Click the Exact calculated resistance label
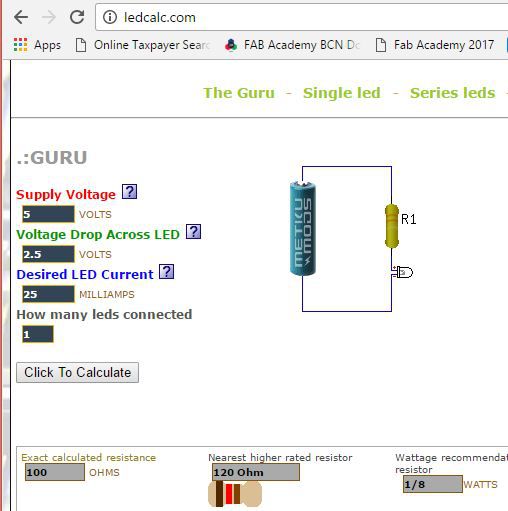Viewport: 508px width, 511px height. (89, 457)
